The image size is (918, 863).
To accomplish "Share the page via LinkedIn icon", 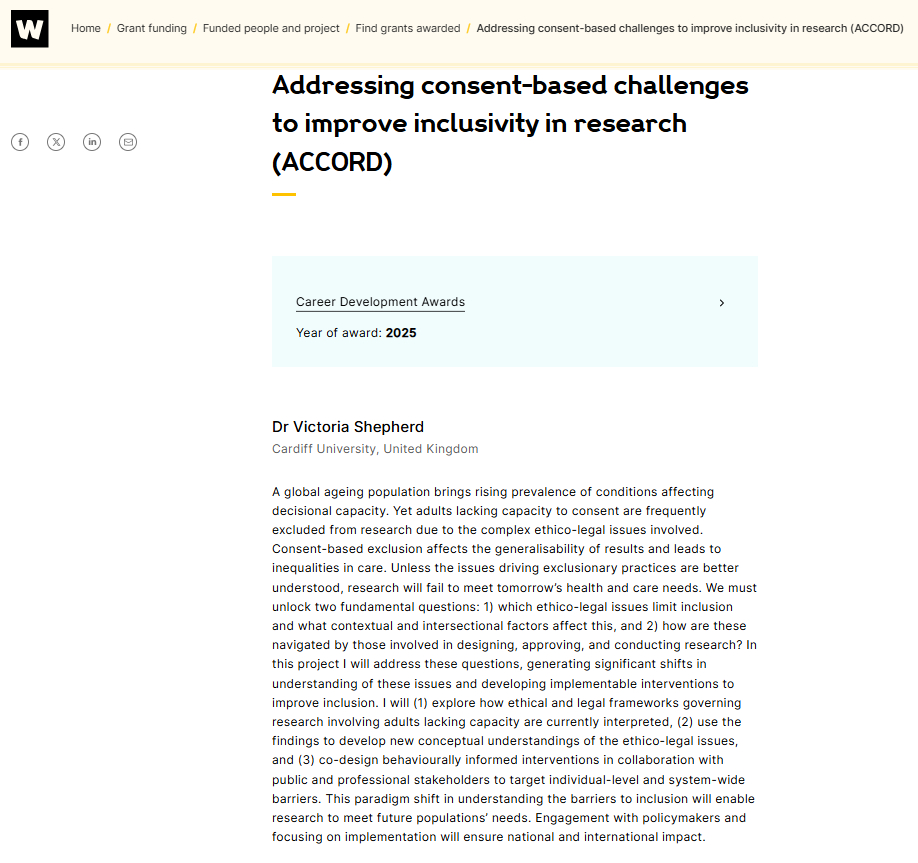I will point(92,142).
